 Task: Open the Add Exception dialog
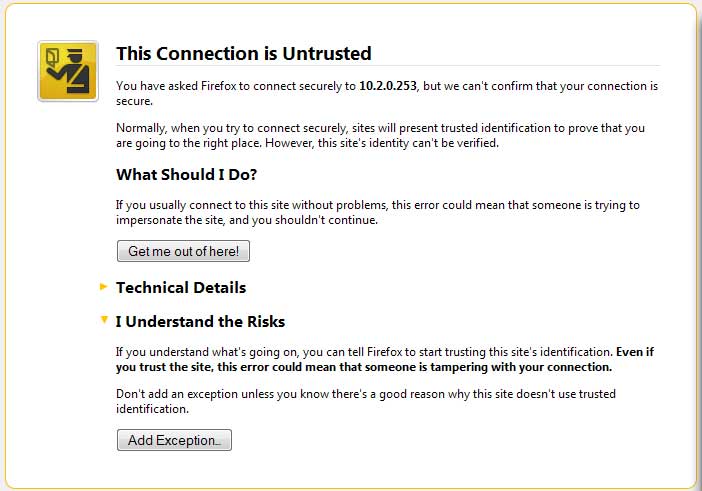point(174,440)
